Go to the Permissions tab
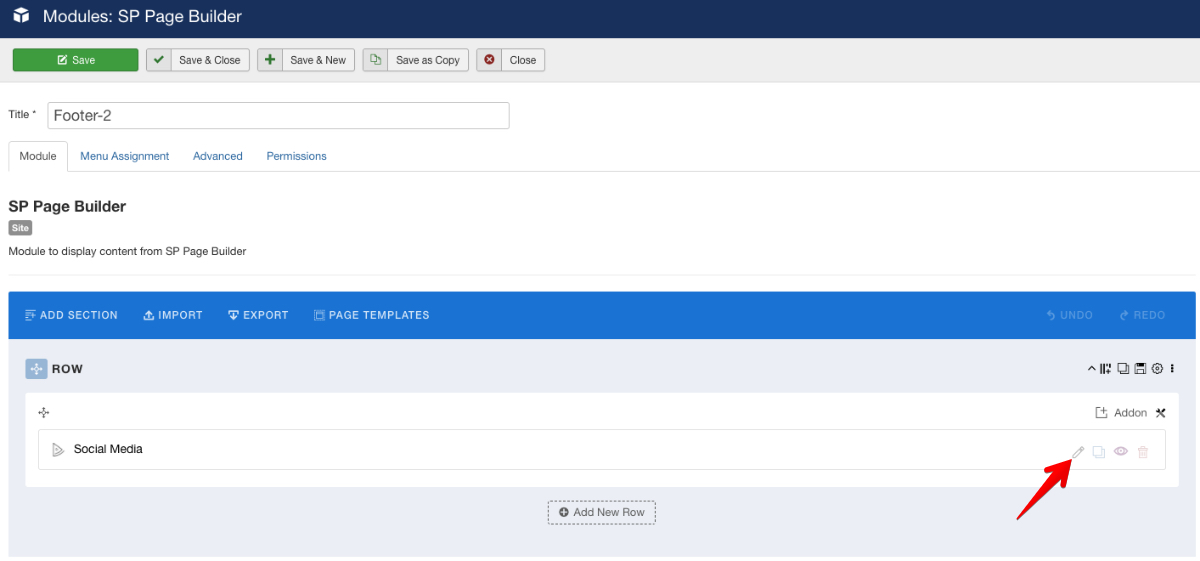The width and height of the screenshot is (1200, 561). (296, 156)
